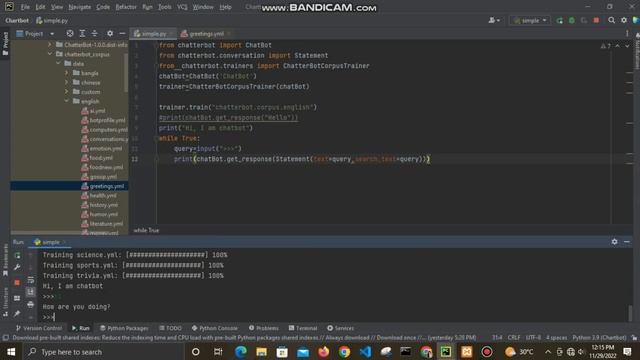Click the Print output icon in Run panel
The height and width of the screenshot is (360, 640).
31,304
